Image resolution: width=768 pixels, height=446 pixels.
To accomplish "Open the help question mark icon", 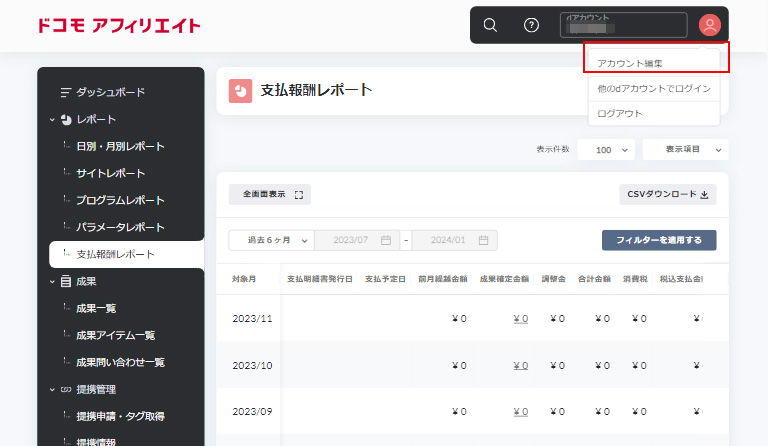I will click(x=531, y=25).
